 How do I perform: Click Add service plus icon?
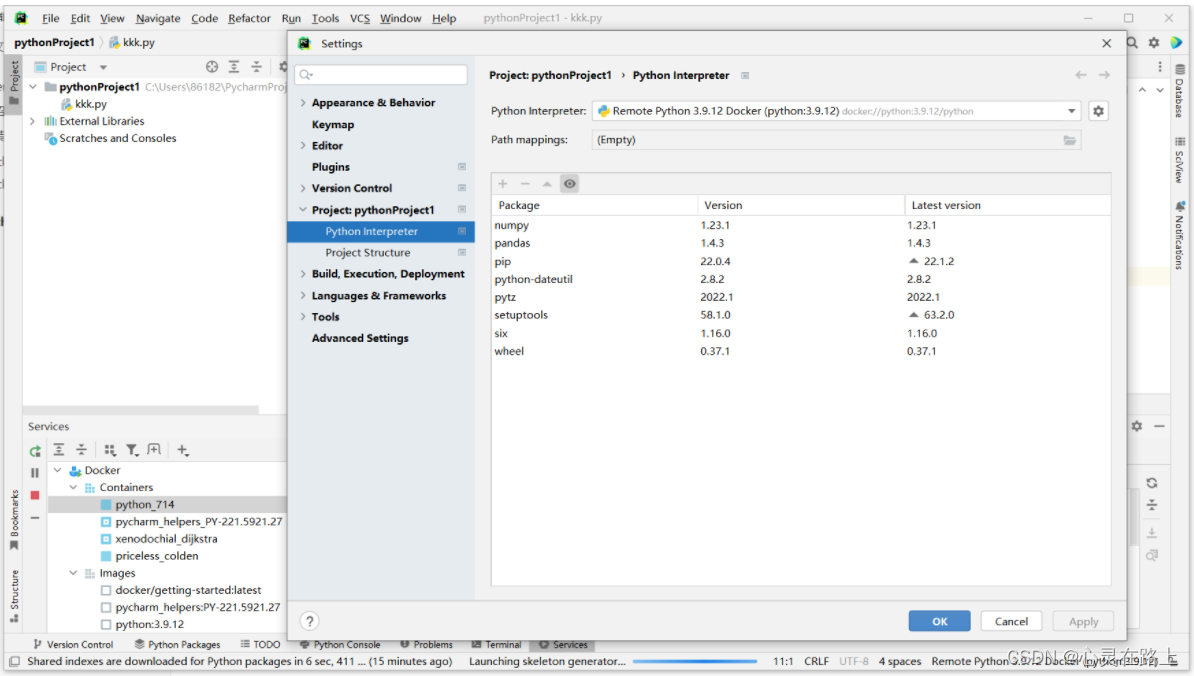183,450
